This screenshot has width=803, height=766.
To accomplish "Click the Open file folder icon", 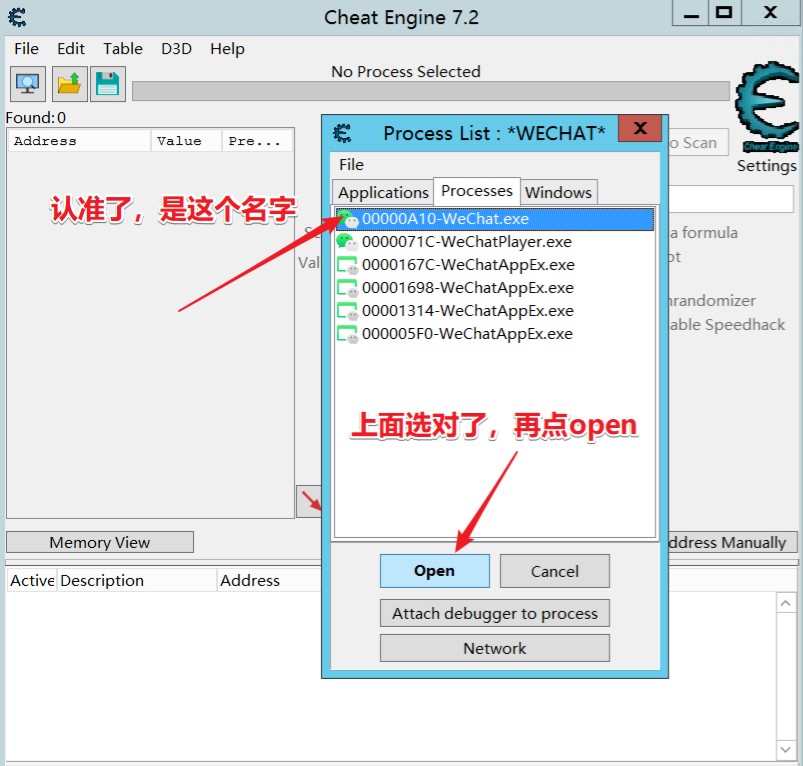I will click(68, 84).
